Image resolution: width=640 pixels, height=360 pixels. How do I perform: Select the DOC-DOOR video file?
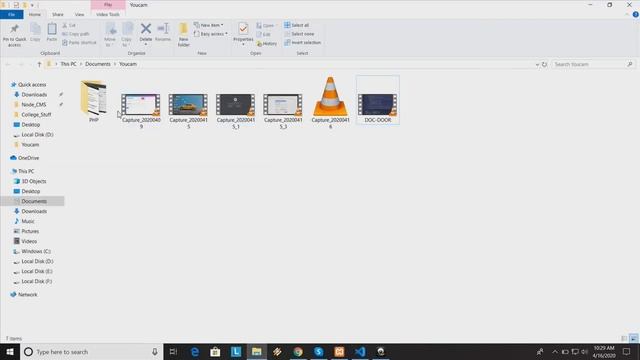[x=378, y=100]
